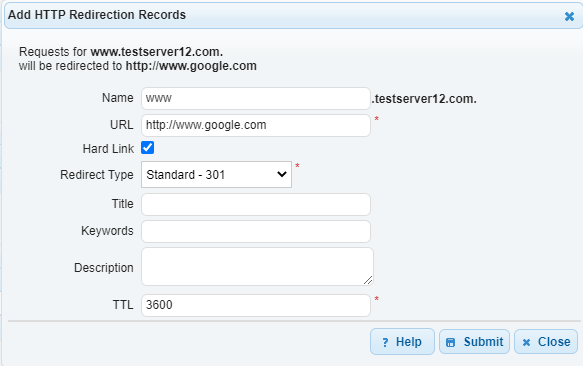
Task: Select the TTL field showing 3600
Action: point(256,305)
